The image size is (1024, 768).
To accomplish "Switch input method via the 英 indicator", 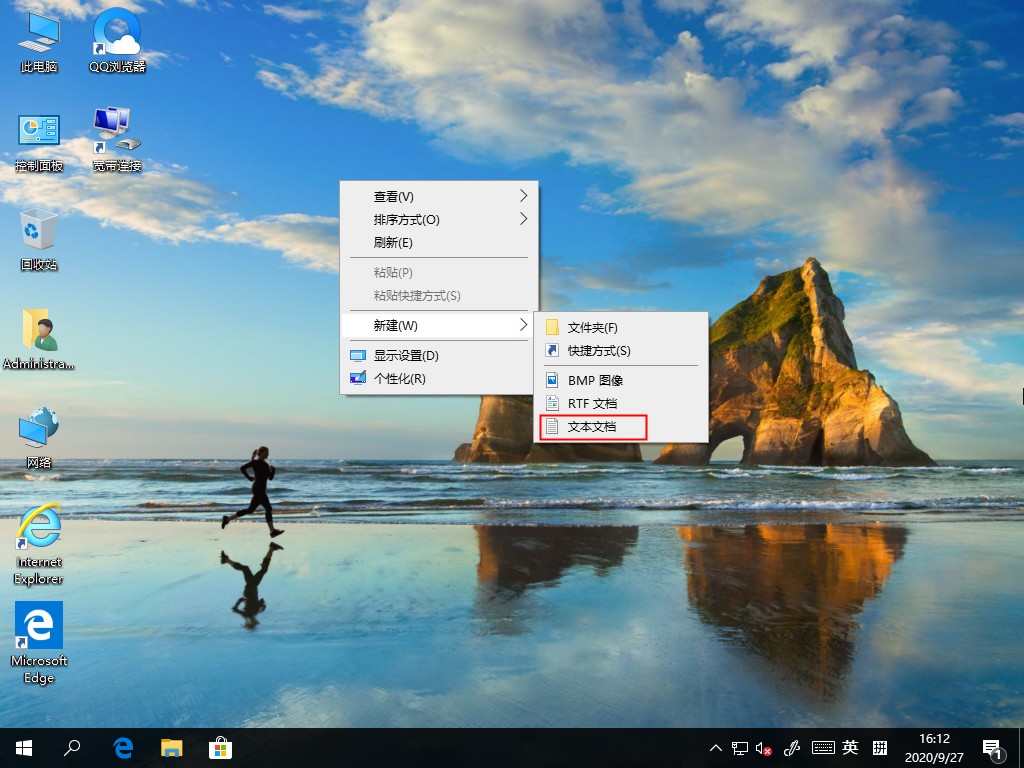I will coord(849,747).
